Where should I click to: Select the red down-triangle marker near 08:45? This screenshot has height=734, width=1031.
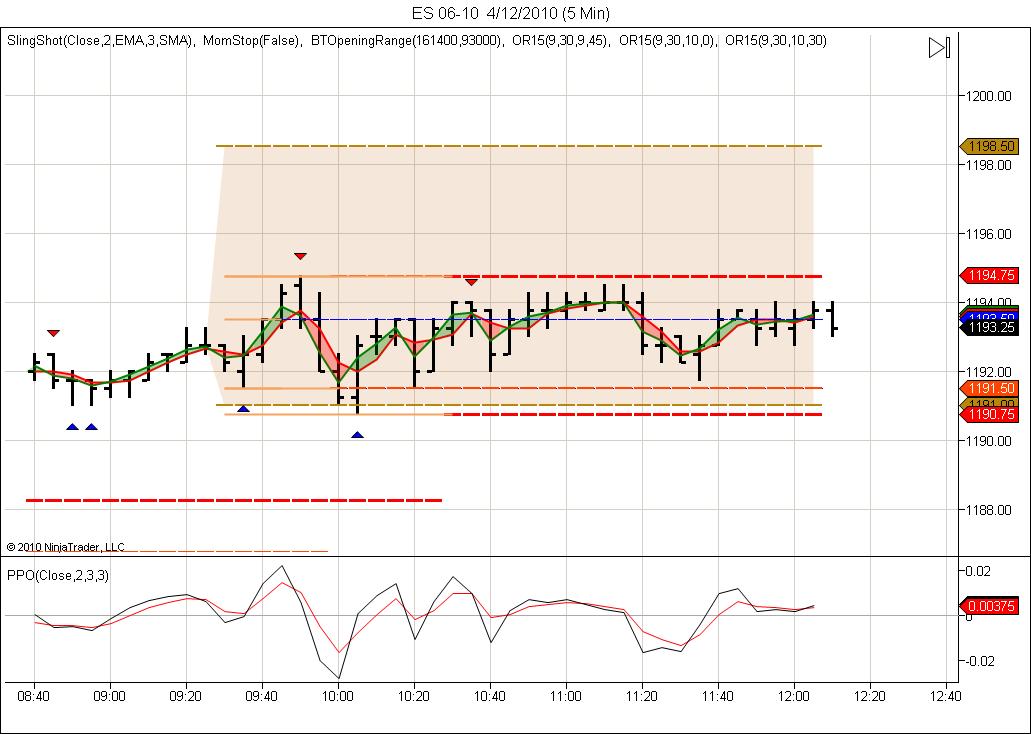pyautogui.click(x=53, y=333)
